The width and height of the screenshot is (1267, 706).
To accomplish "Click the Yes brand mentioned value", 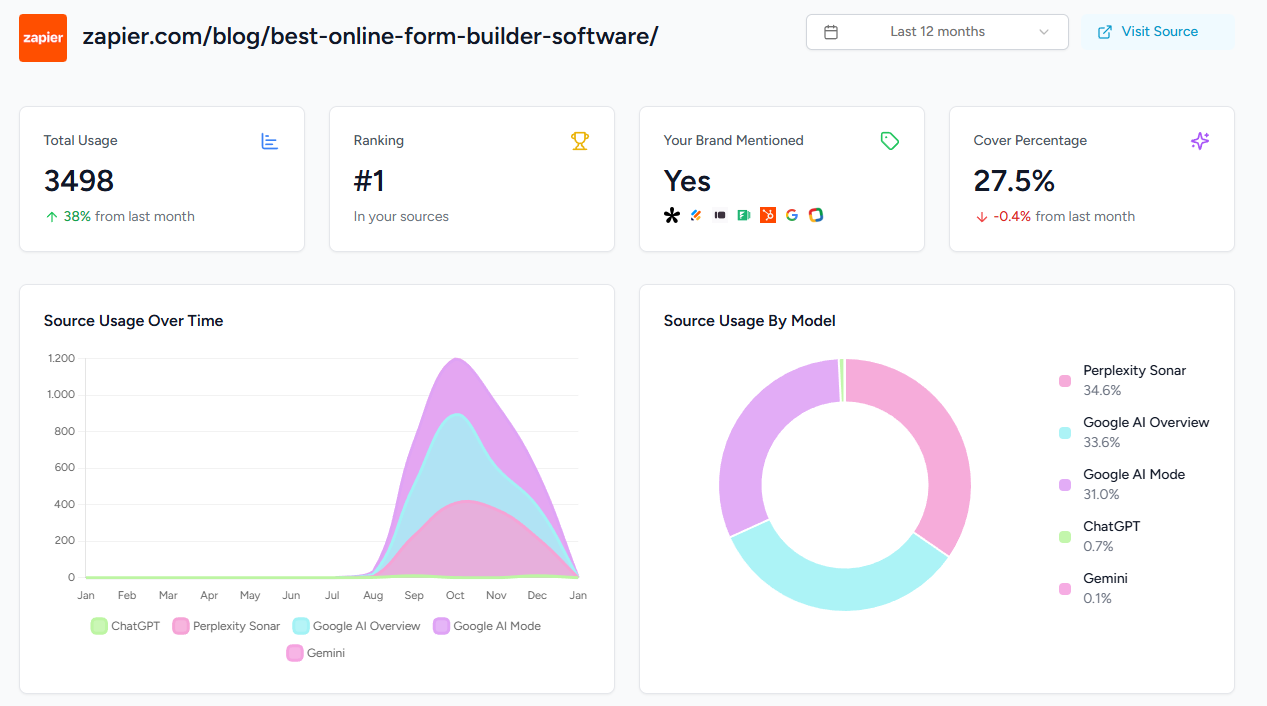I will click(688, 181).
